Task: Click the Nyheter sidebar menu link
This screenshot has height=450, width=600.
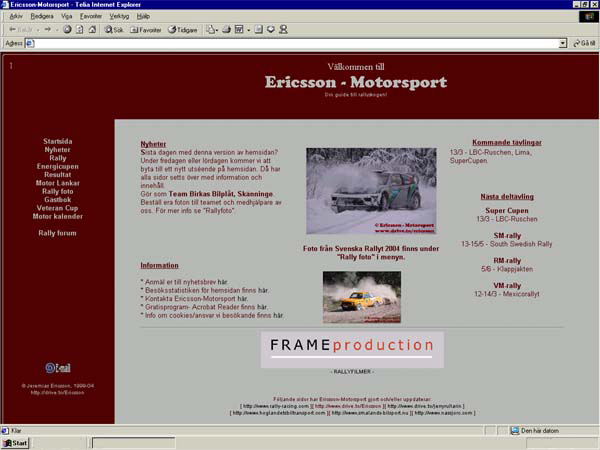Action: [x=57, y=150]
